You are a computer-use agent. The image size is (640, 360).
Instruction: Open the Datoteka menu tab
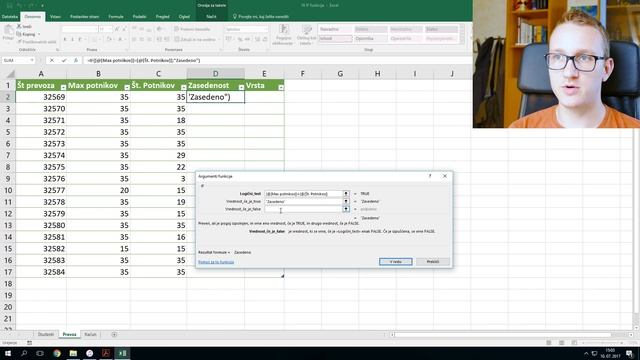(10, 17)
